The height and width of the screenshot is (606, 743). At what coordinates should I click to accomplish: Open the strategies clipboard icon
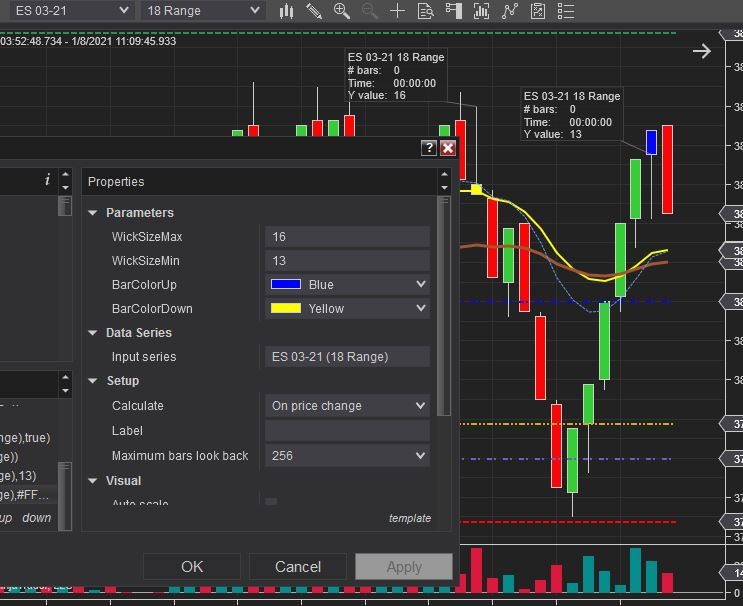(538, 11)
